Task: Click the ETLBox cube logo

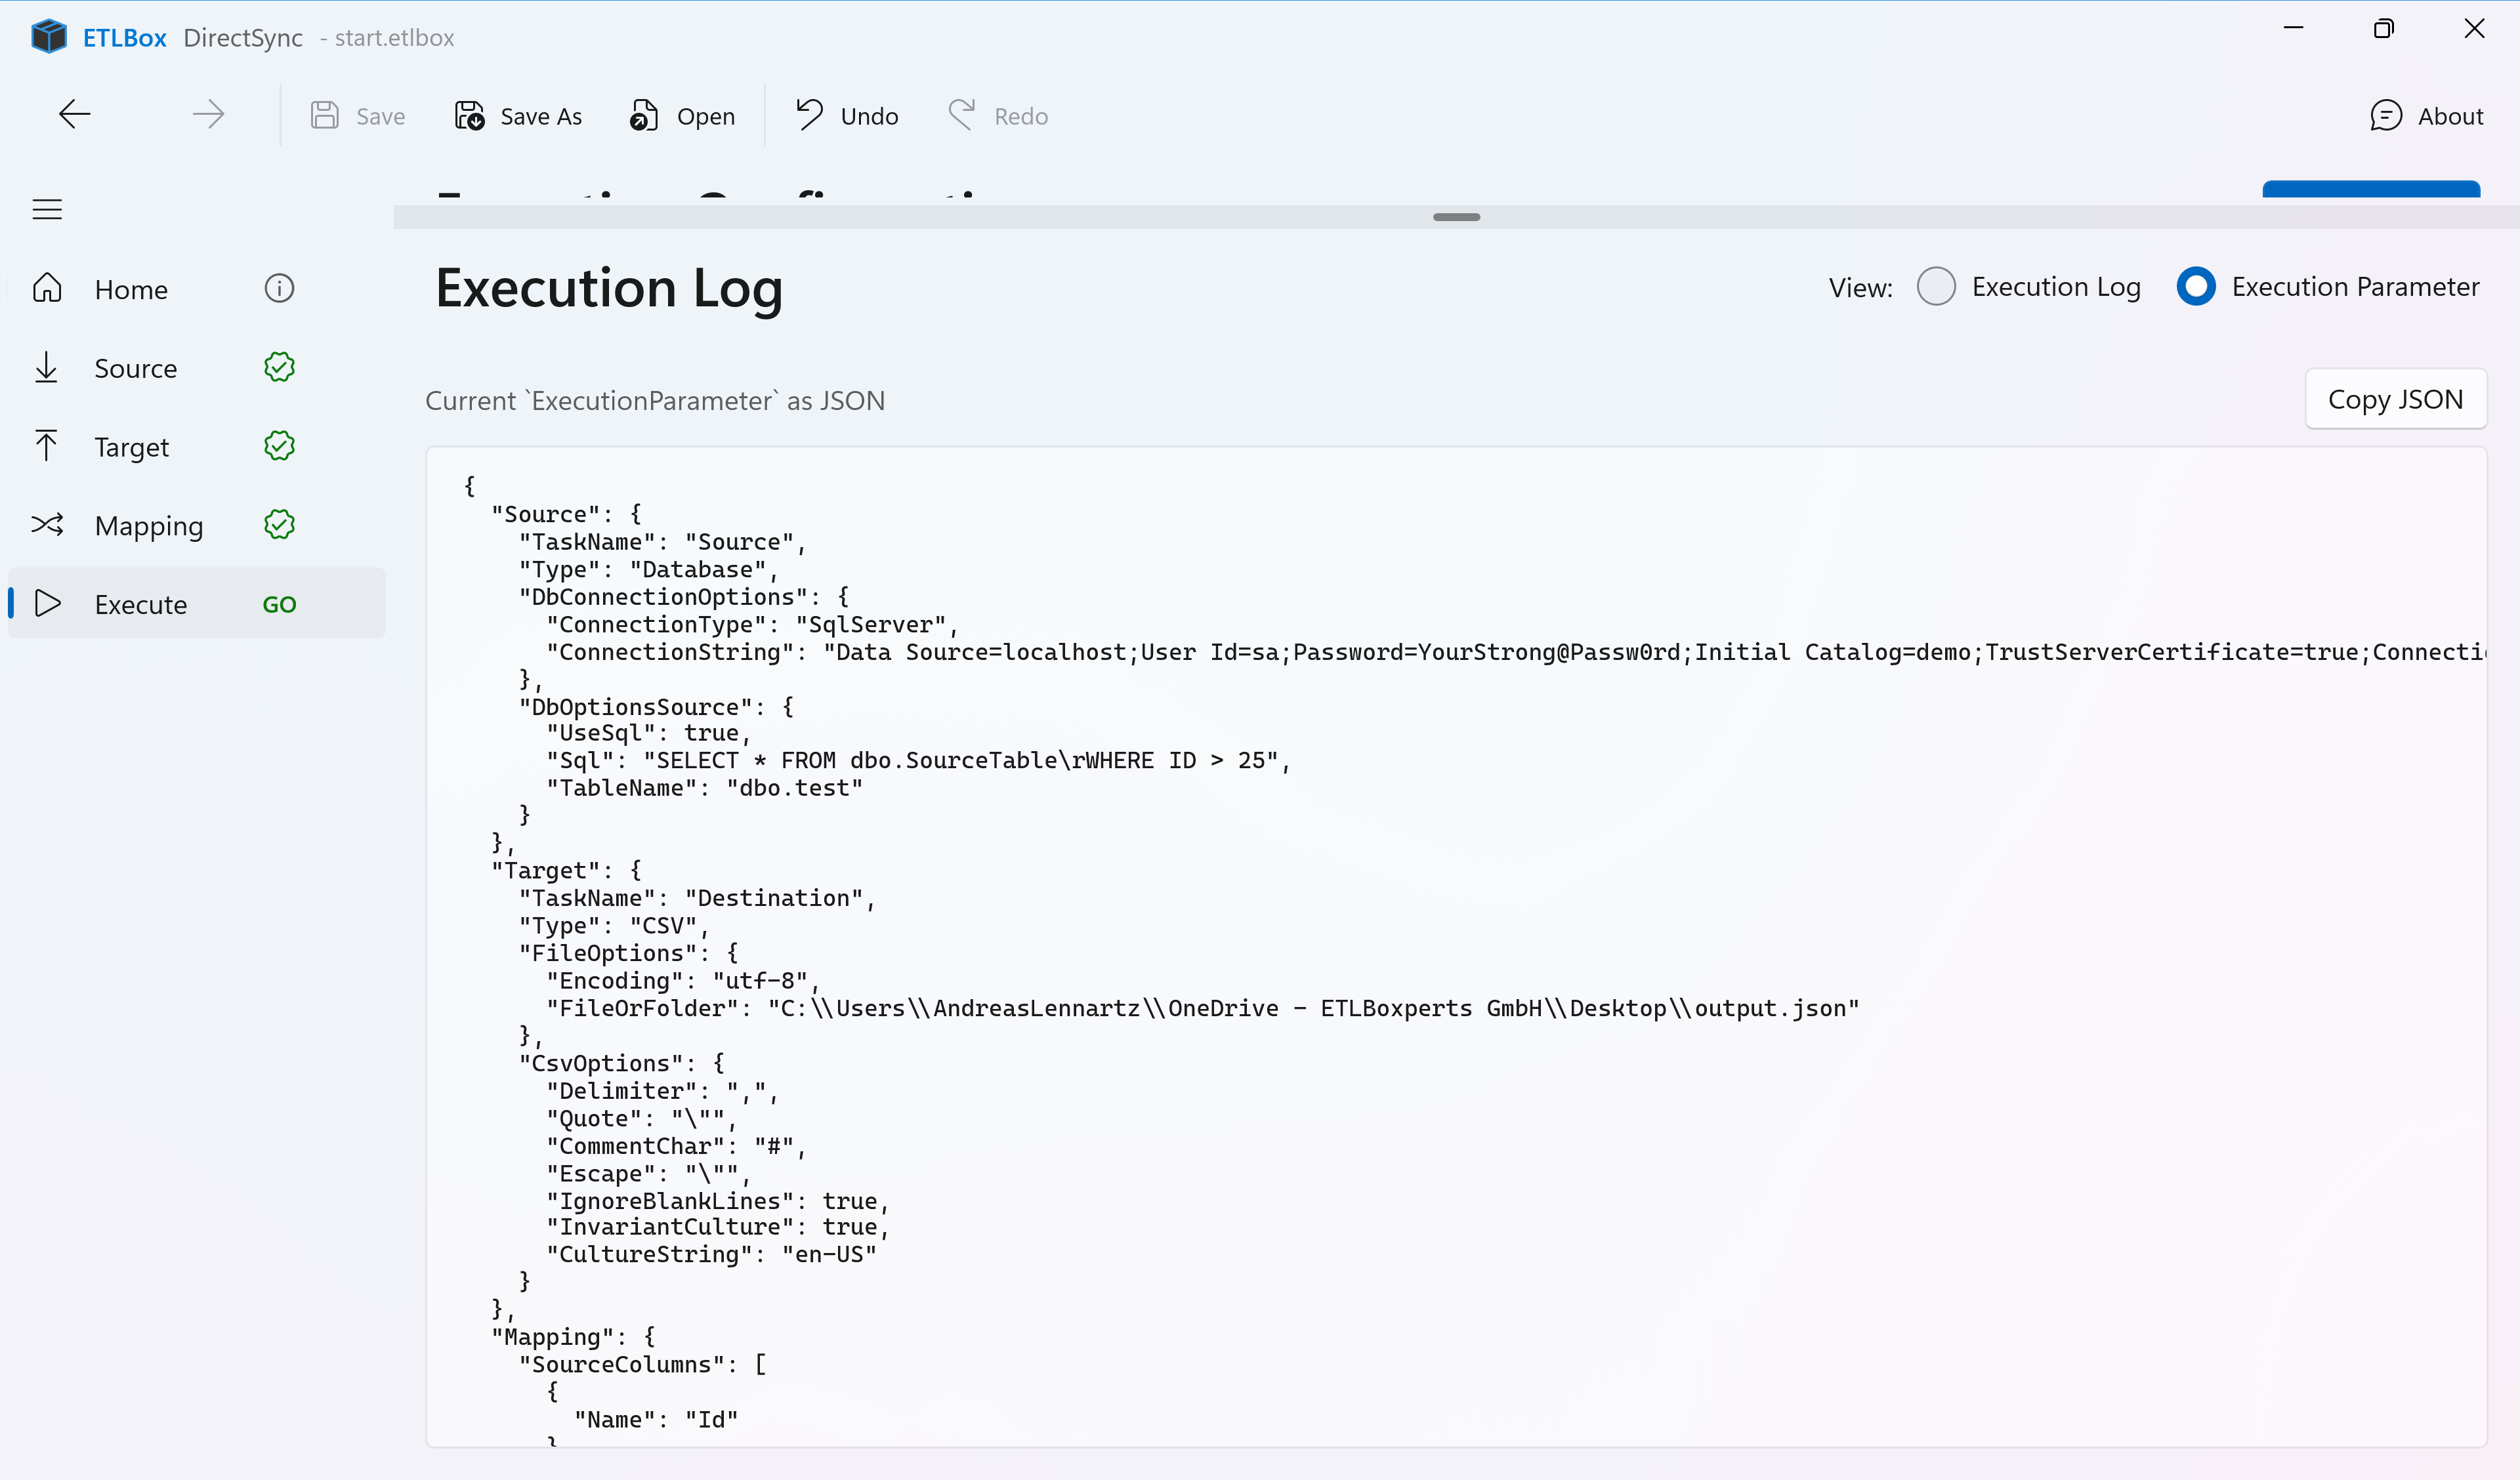Action: [48, 36]
